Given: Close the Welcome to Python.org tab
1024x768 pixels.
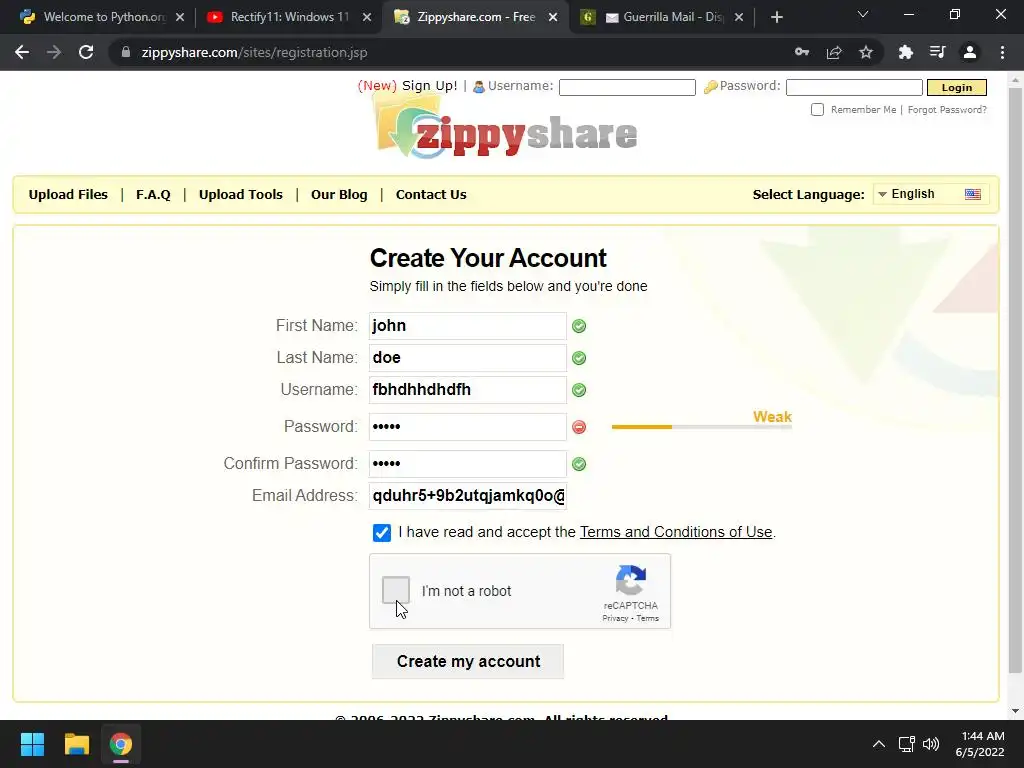Looking at the screenshot, I should (x=180, y=18).
